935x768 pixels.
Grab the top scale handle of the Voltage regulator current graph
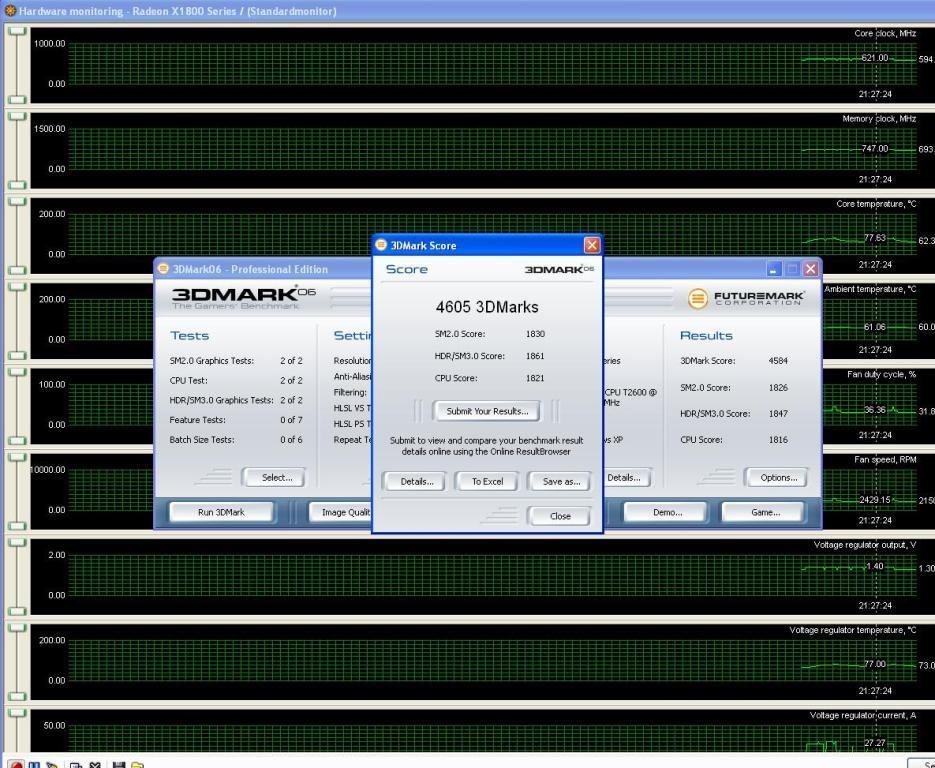17,713
